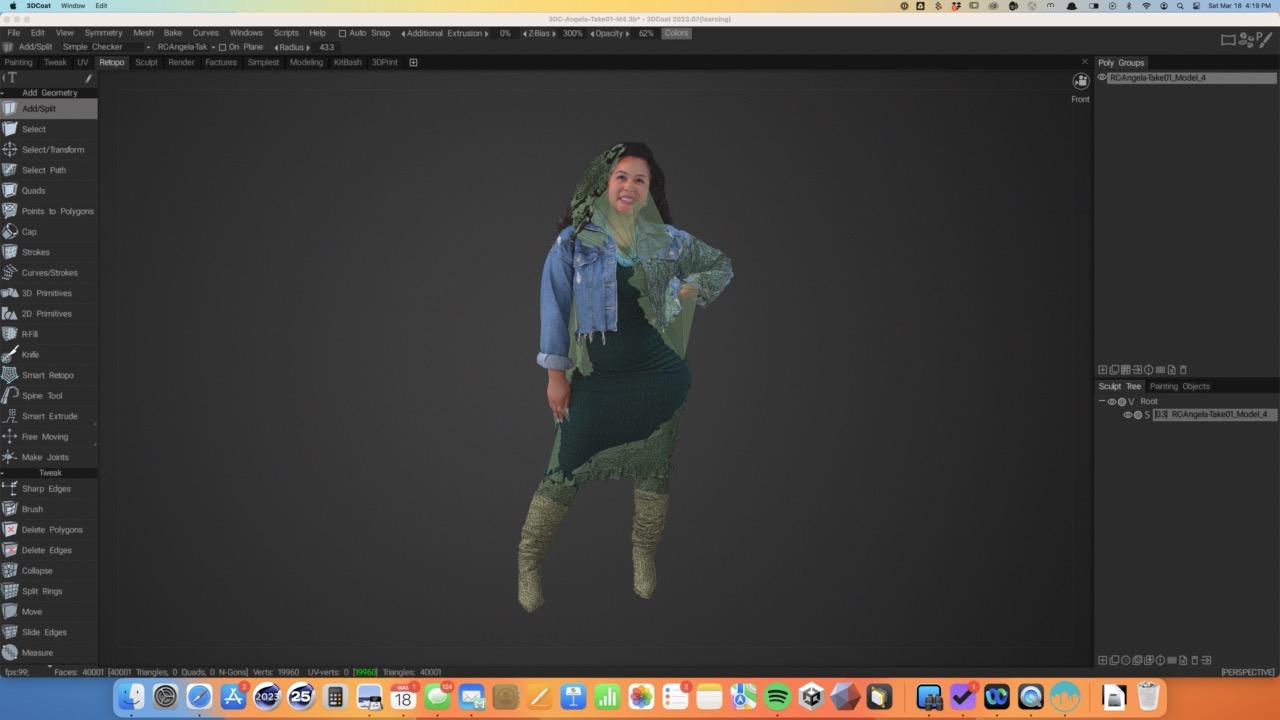Toggle the On Plane checkbox

[x=223, y=47]
